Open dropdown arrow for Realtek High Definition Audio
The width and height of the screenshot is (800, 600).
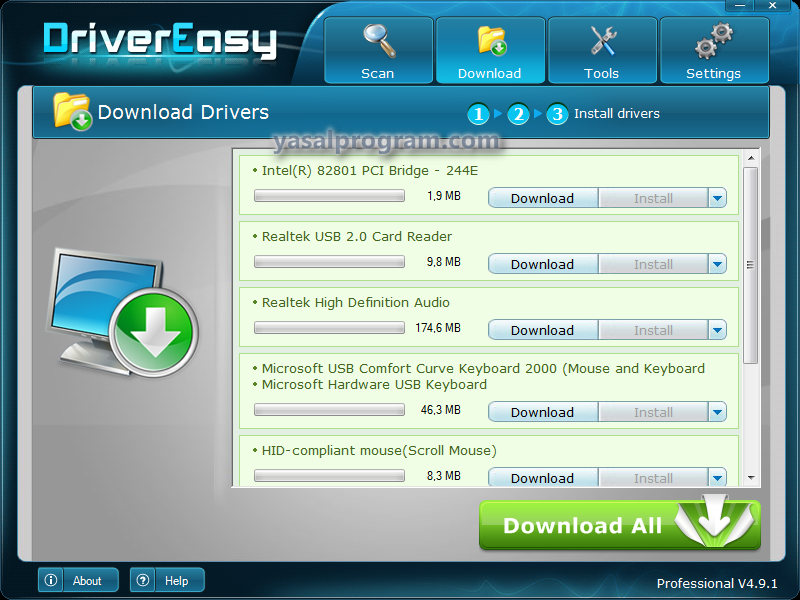coord(717,330)
